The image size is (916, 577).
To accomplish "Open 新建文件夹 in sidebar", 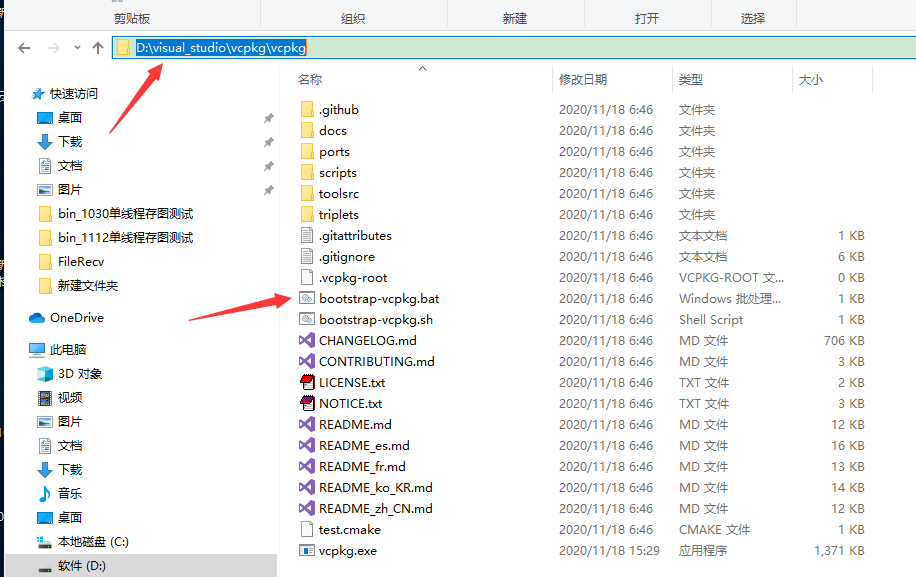I will (88, 286).
